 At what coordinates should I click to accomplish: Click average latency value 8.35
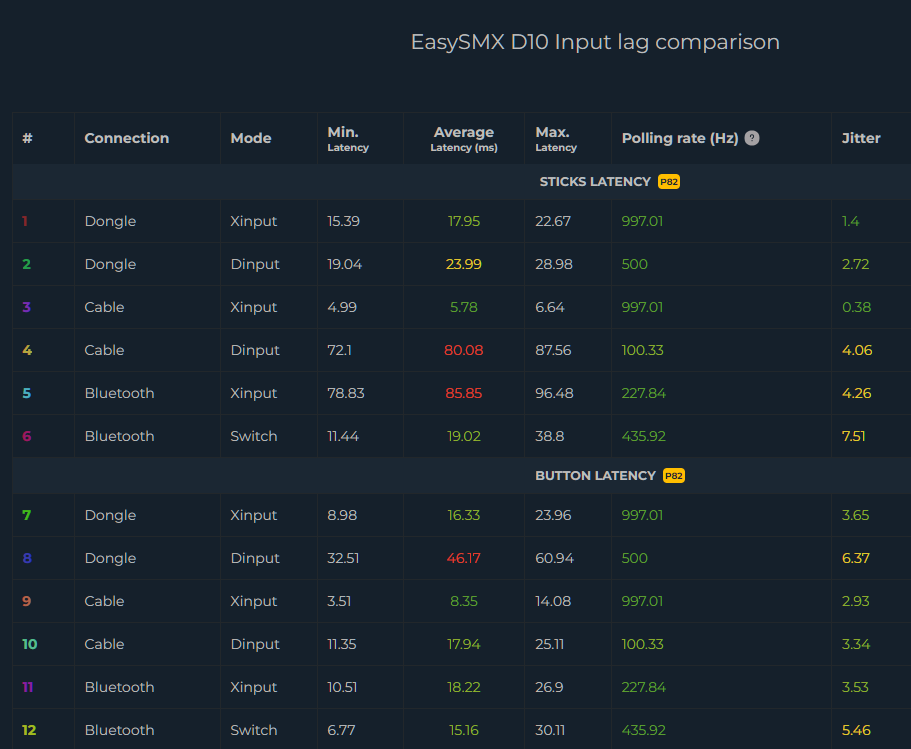pos(464,601)
